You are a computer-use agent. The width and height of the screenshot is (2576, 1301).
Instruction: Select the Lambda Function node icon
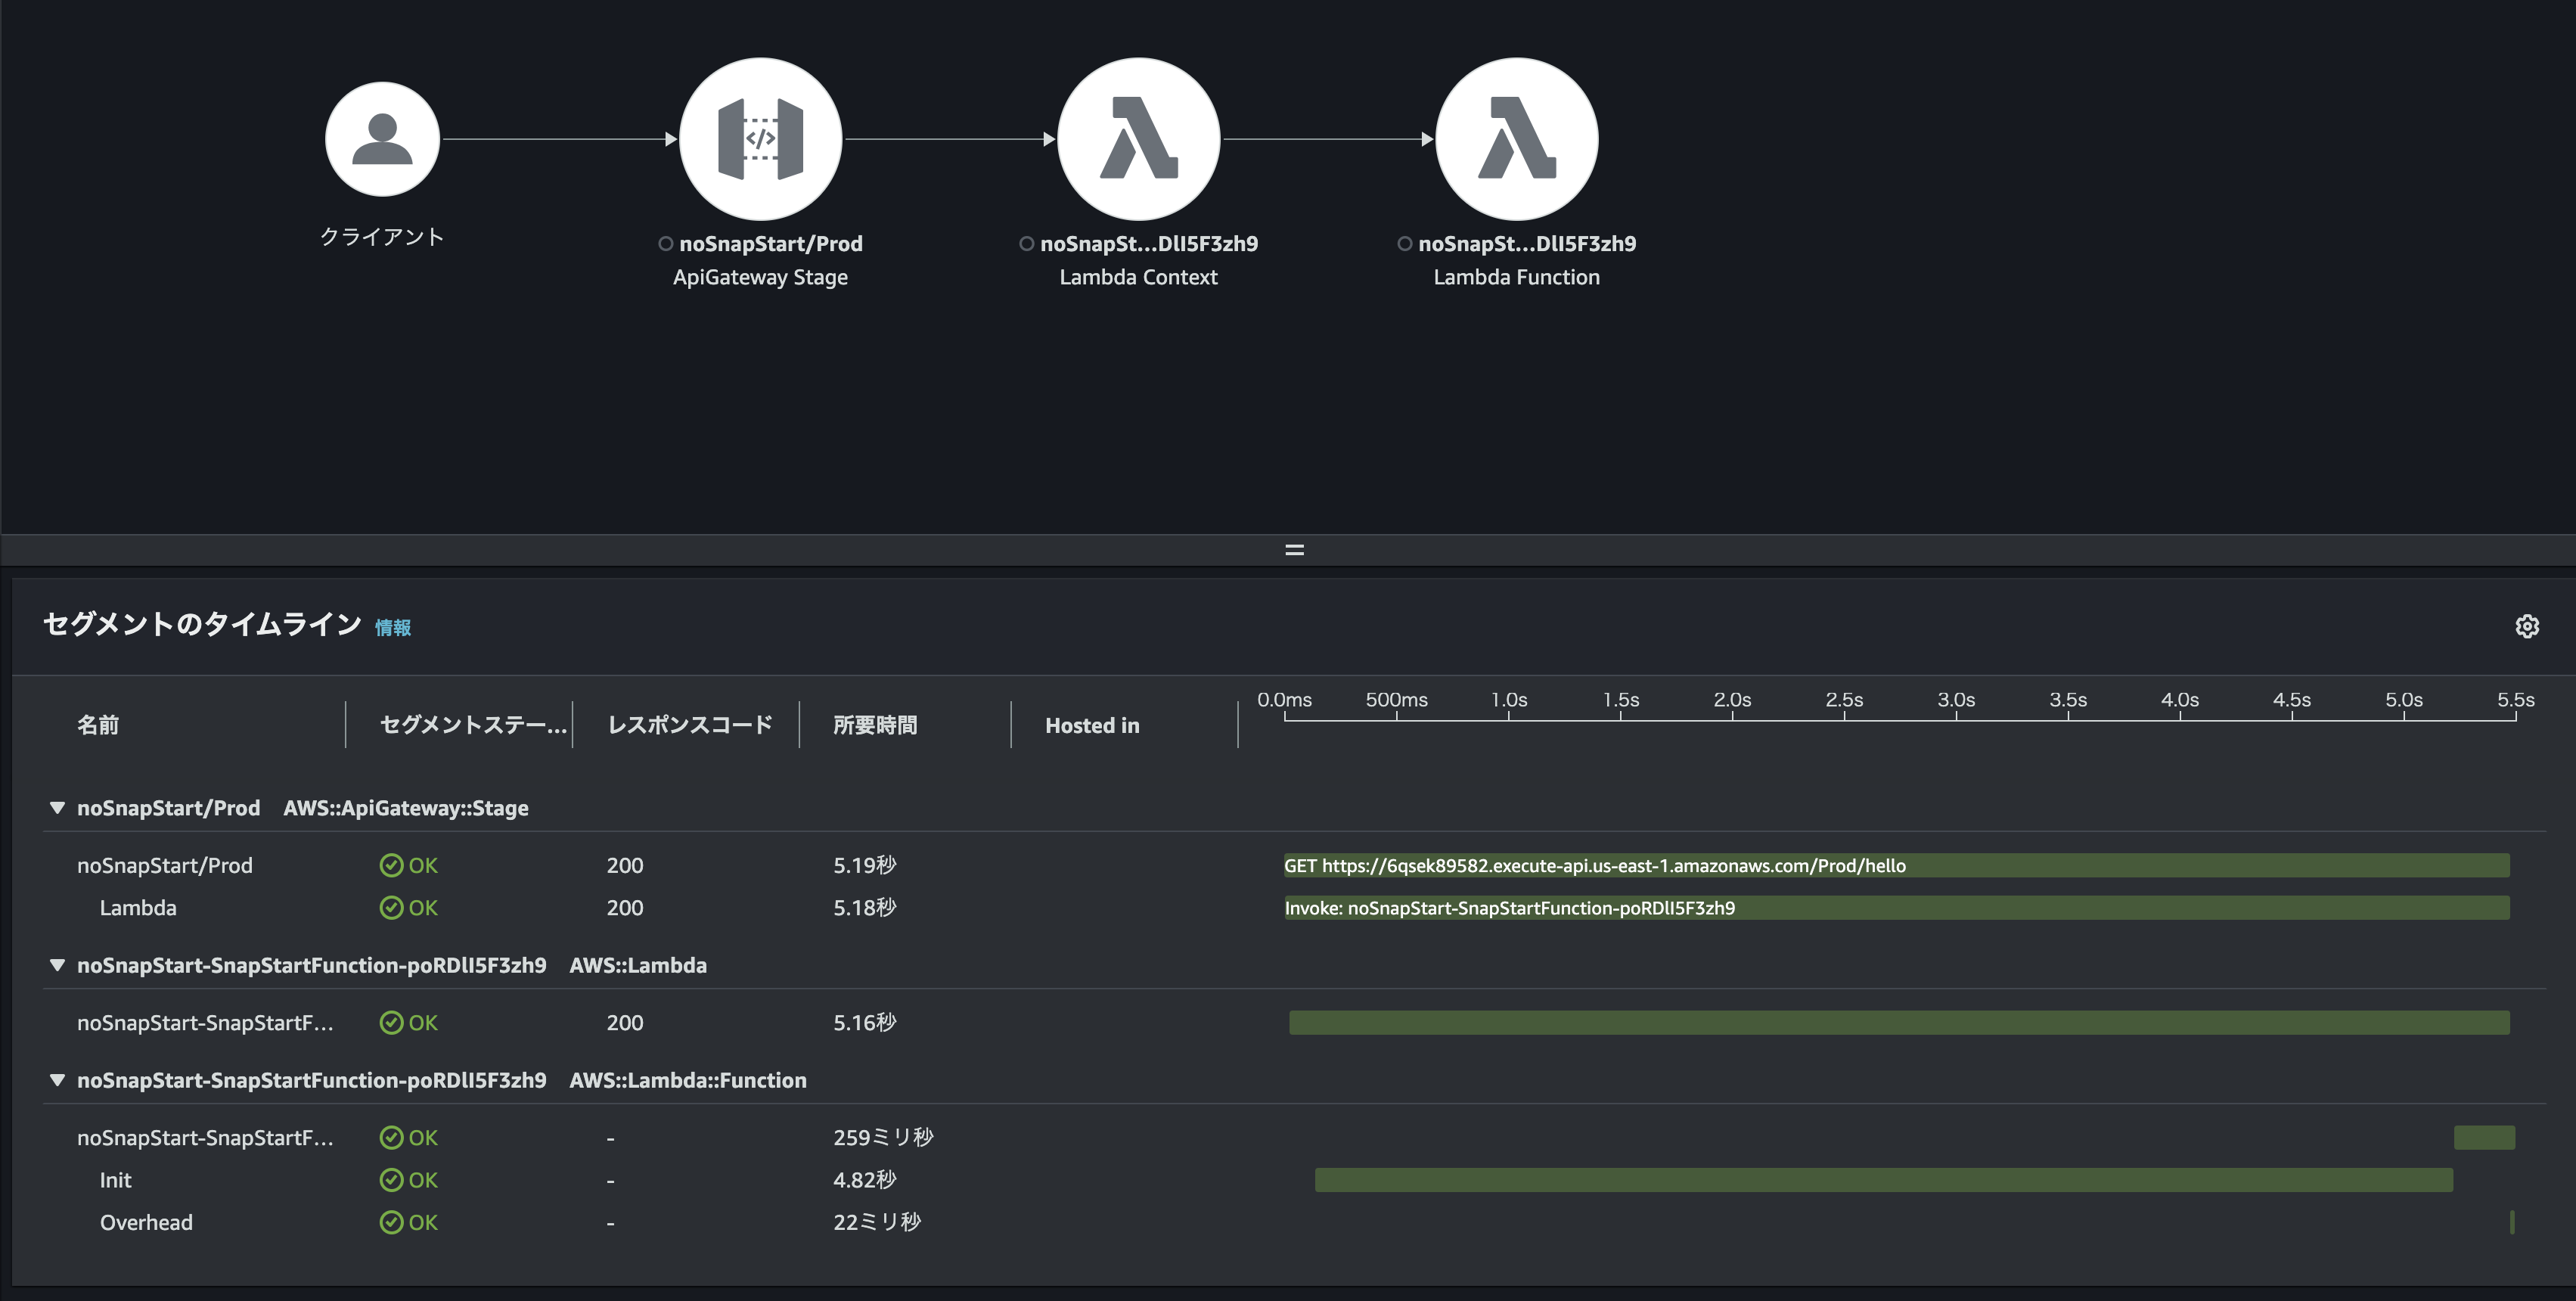tap(1517, 139)
